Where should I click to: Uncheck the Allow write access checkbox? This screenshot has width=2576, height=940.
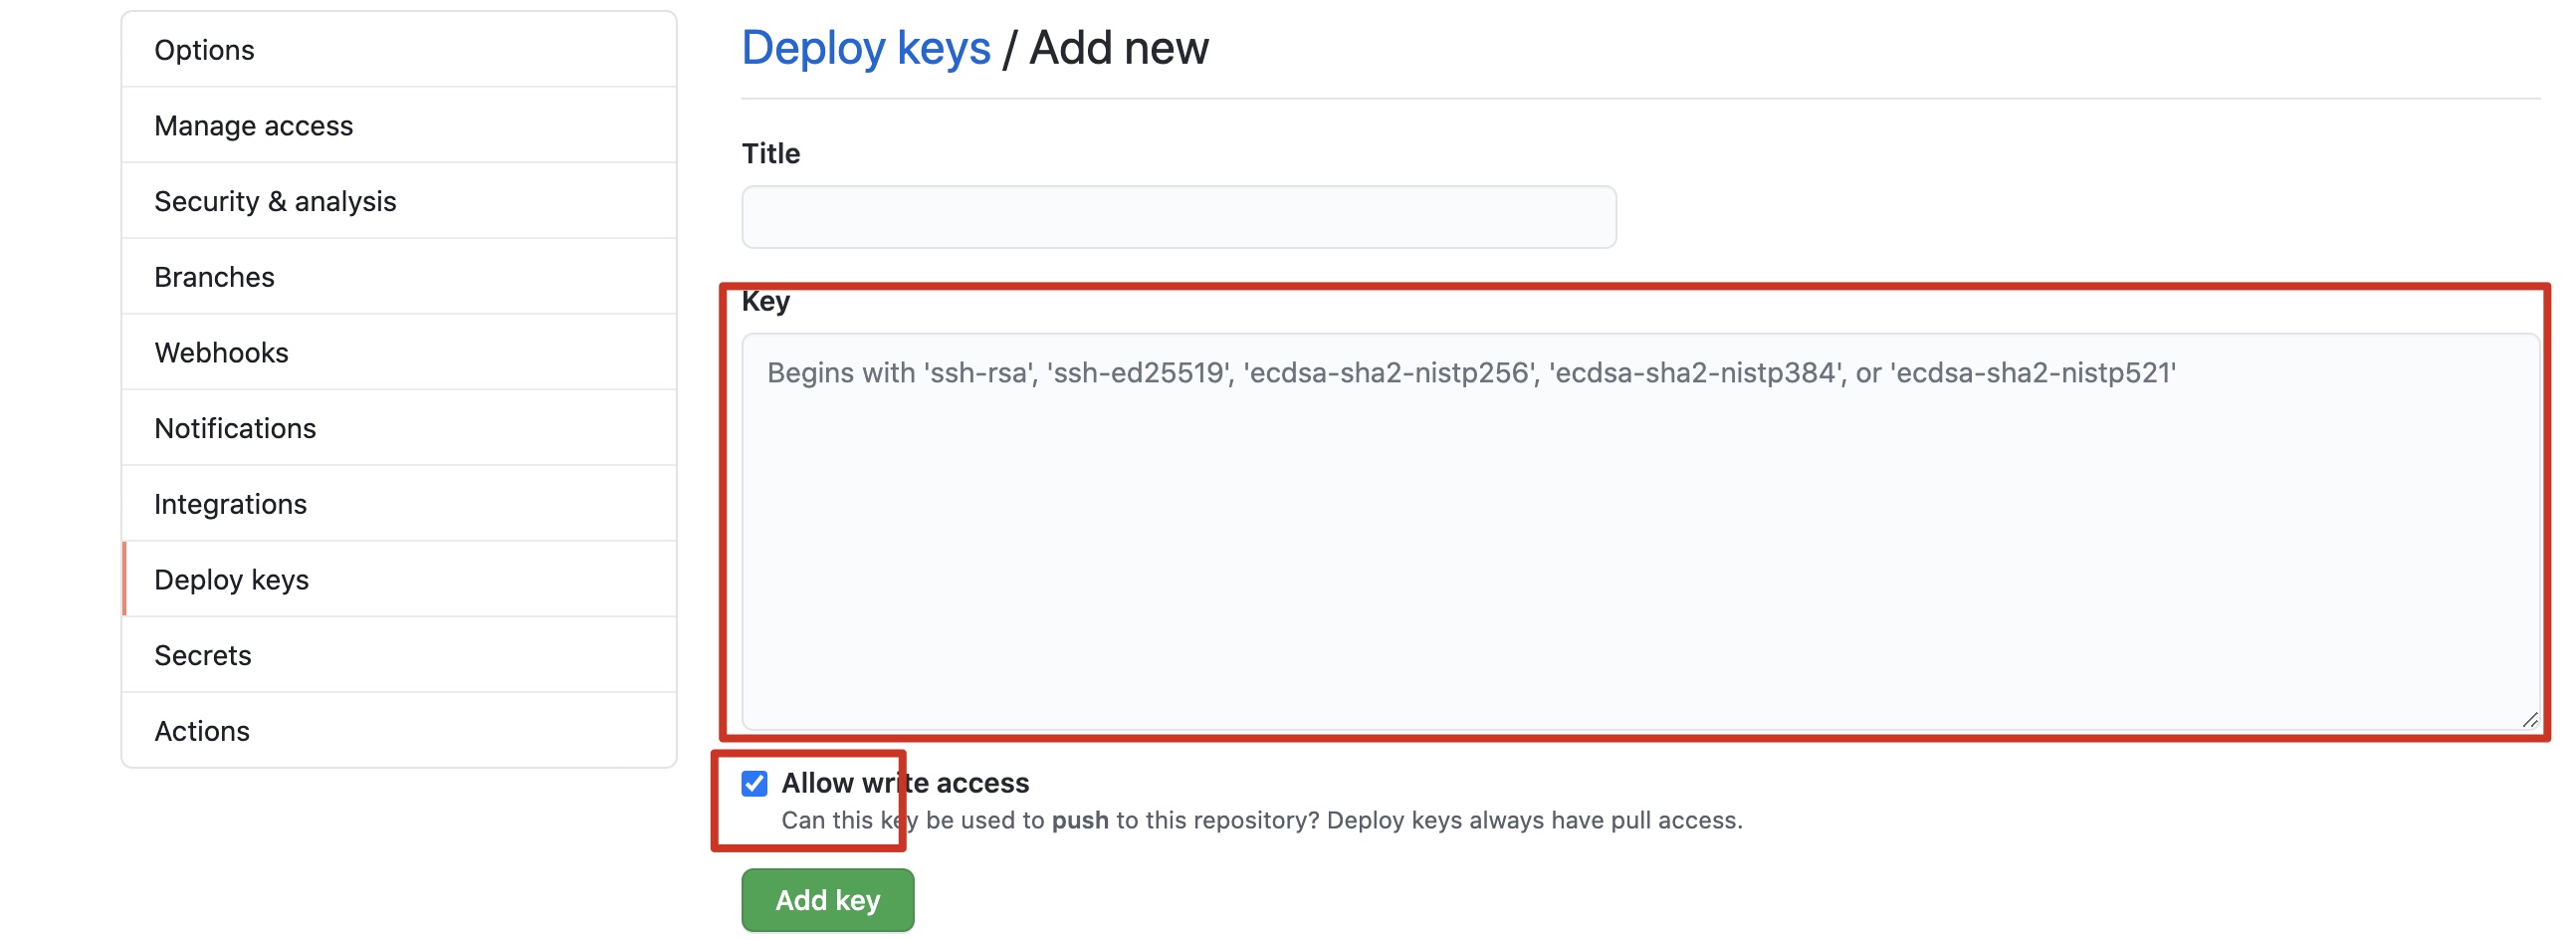click(755, 783)
